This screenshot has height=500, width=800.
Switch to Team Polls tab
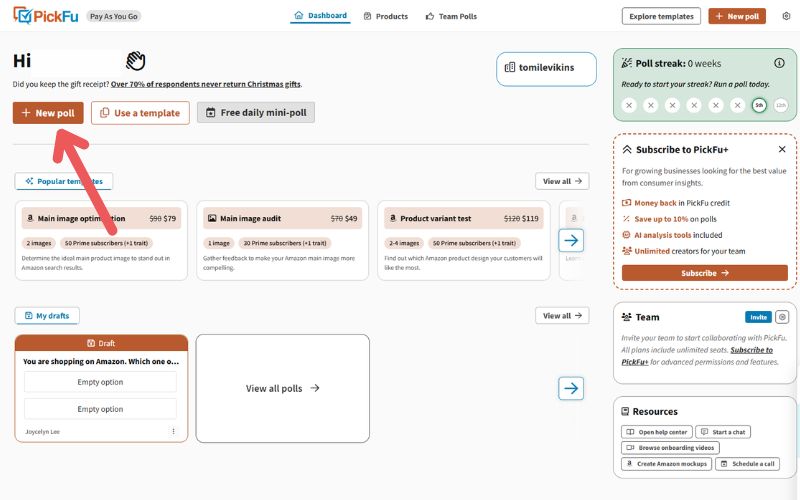coord(452,16)
